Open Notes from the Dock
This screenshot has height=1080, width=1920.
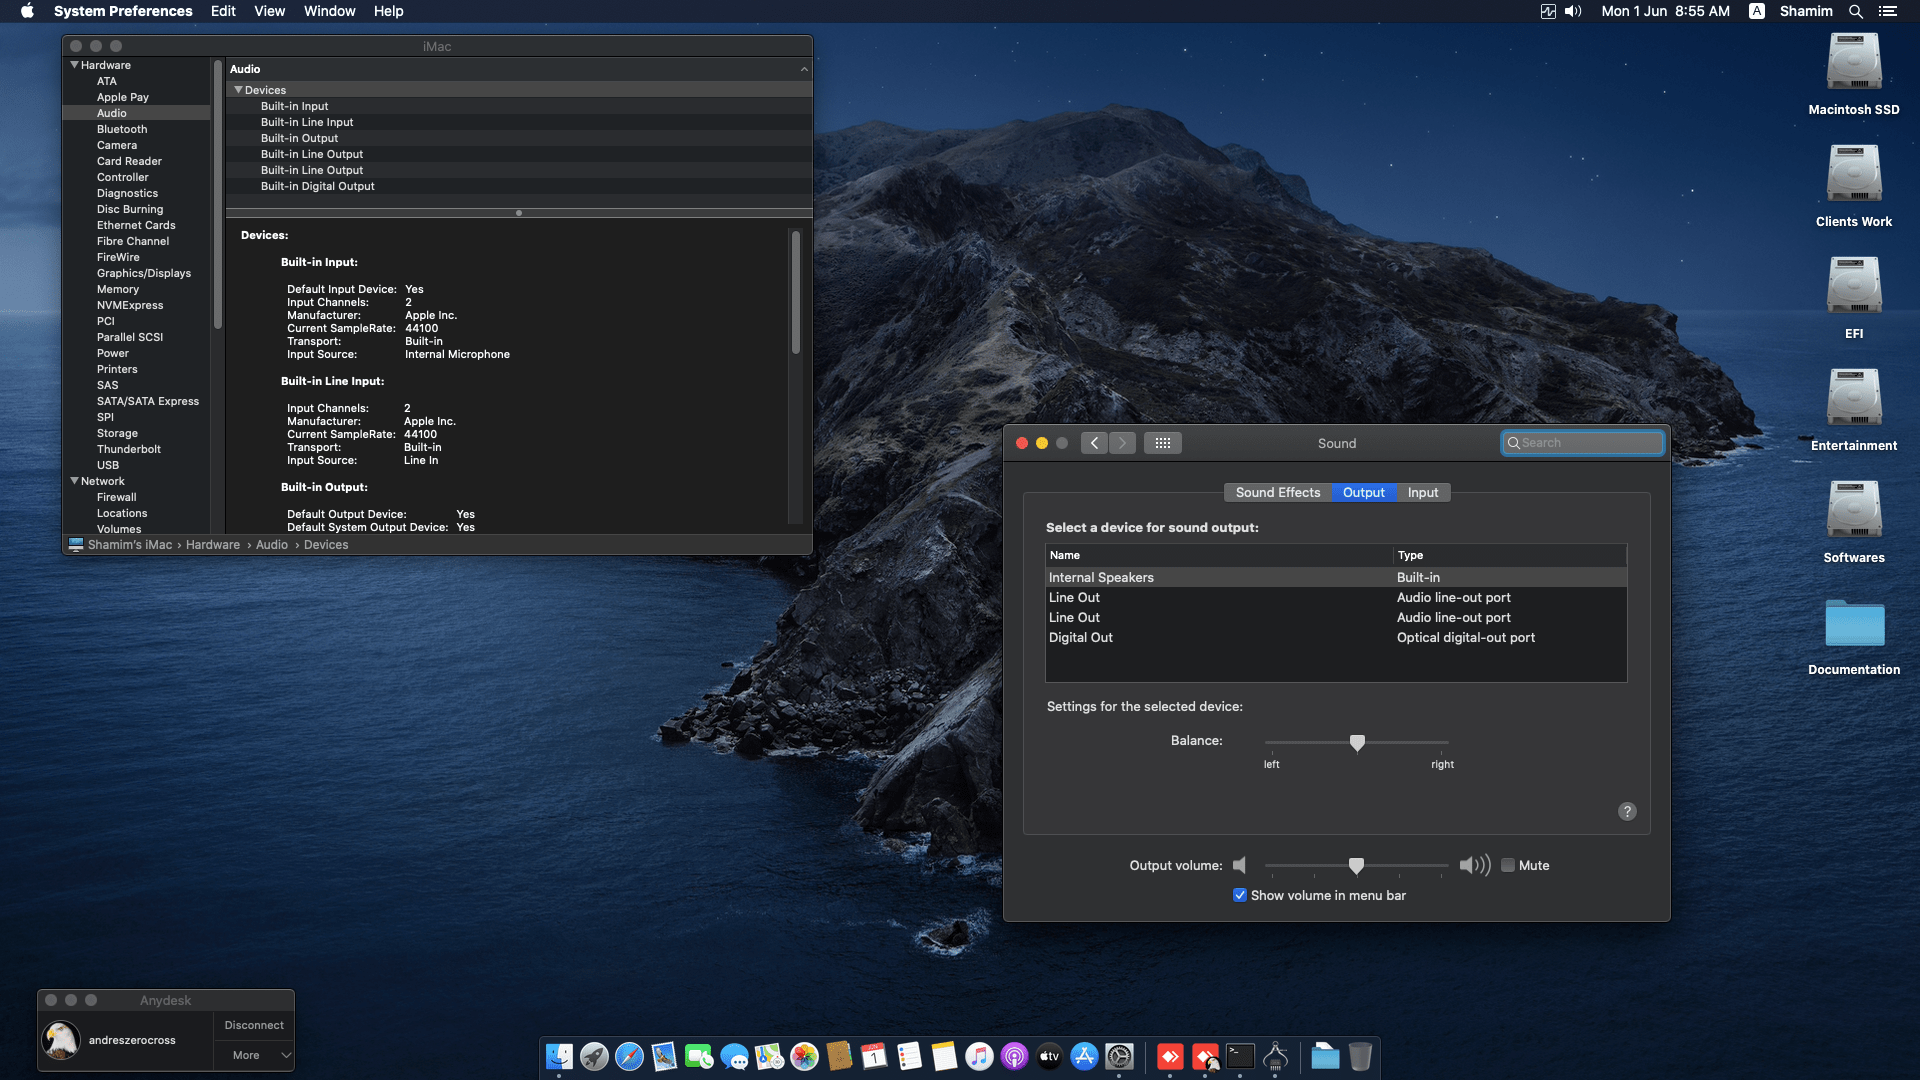pyautogui.click(x=944, y=1056)
